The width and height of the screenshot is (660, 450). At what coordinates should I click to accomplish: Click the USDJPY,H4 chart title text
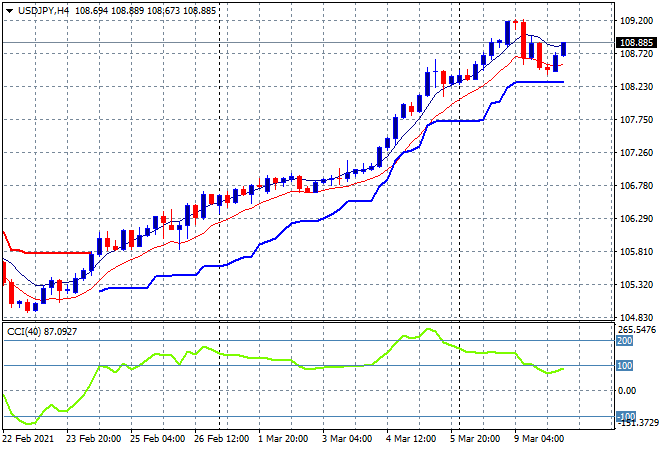[42, 9]
